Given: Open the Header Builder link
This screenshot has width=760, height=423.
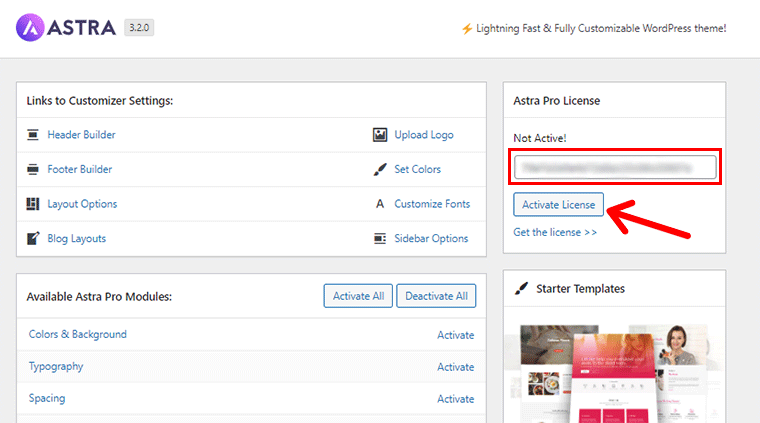Looking at the screenshot, I should 81,135.
